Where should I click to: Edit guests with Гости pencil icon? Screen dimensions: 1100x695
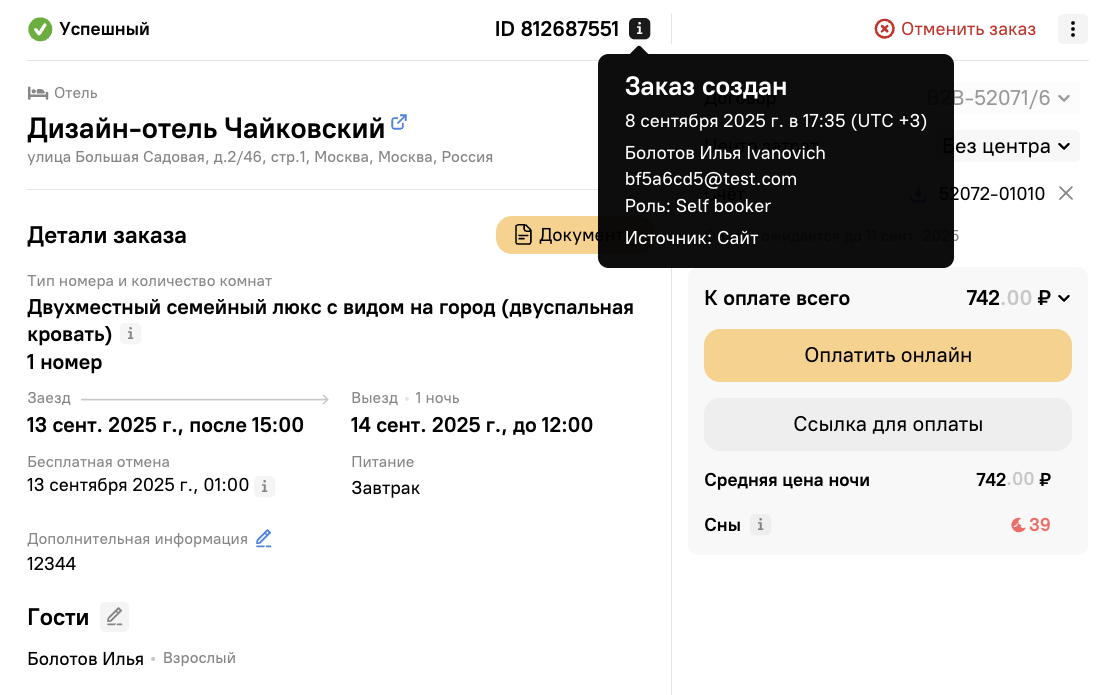[x=114, y=617]
